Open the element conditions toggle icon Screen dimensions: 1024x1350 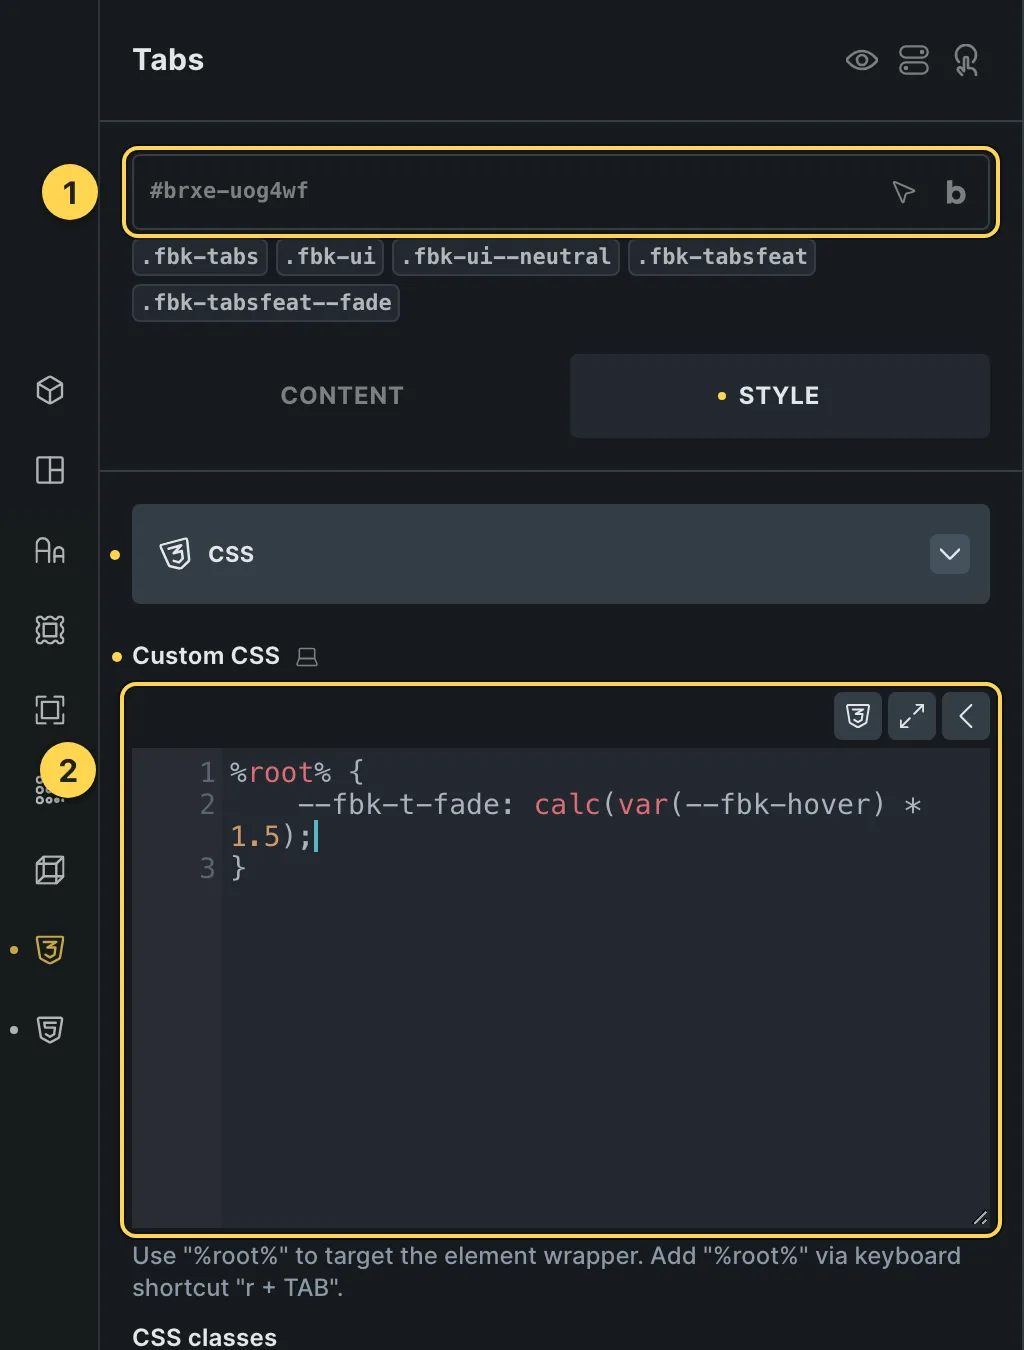click(914, 60)
